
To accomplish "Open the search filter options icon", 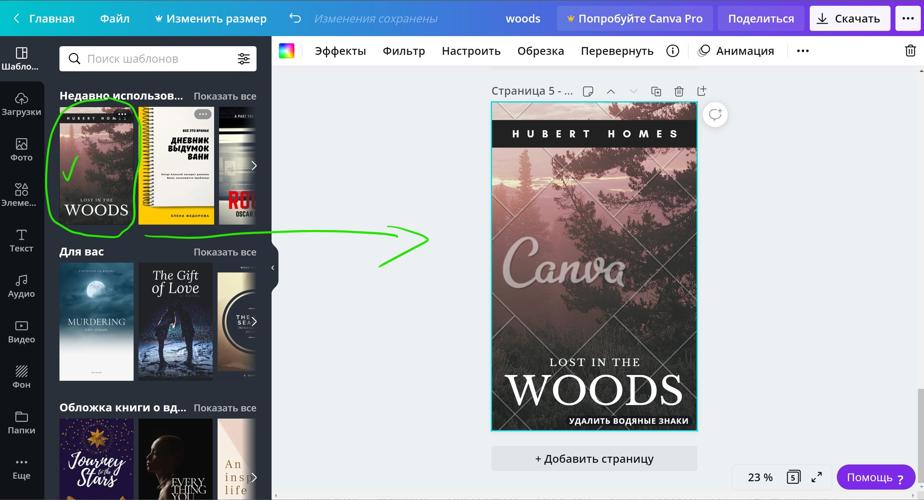I will (x=243, y=59).
